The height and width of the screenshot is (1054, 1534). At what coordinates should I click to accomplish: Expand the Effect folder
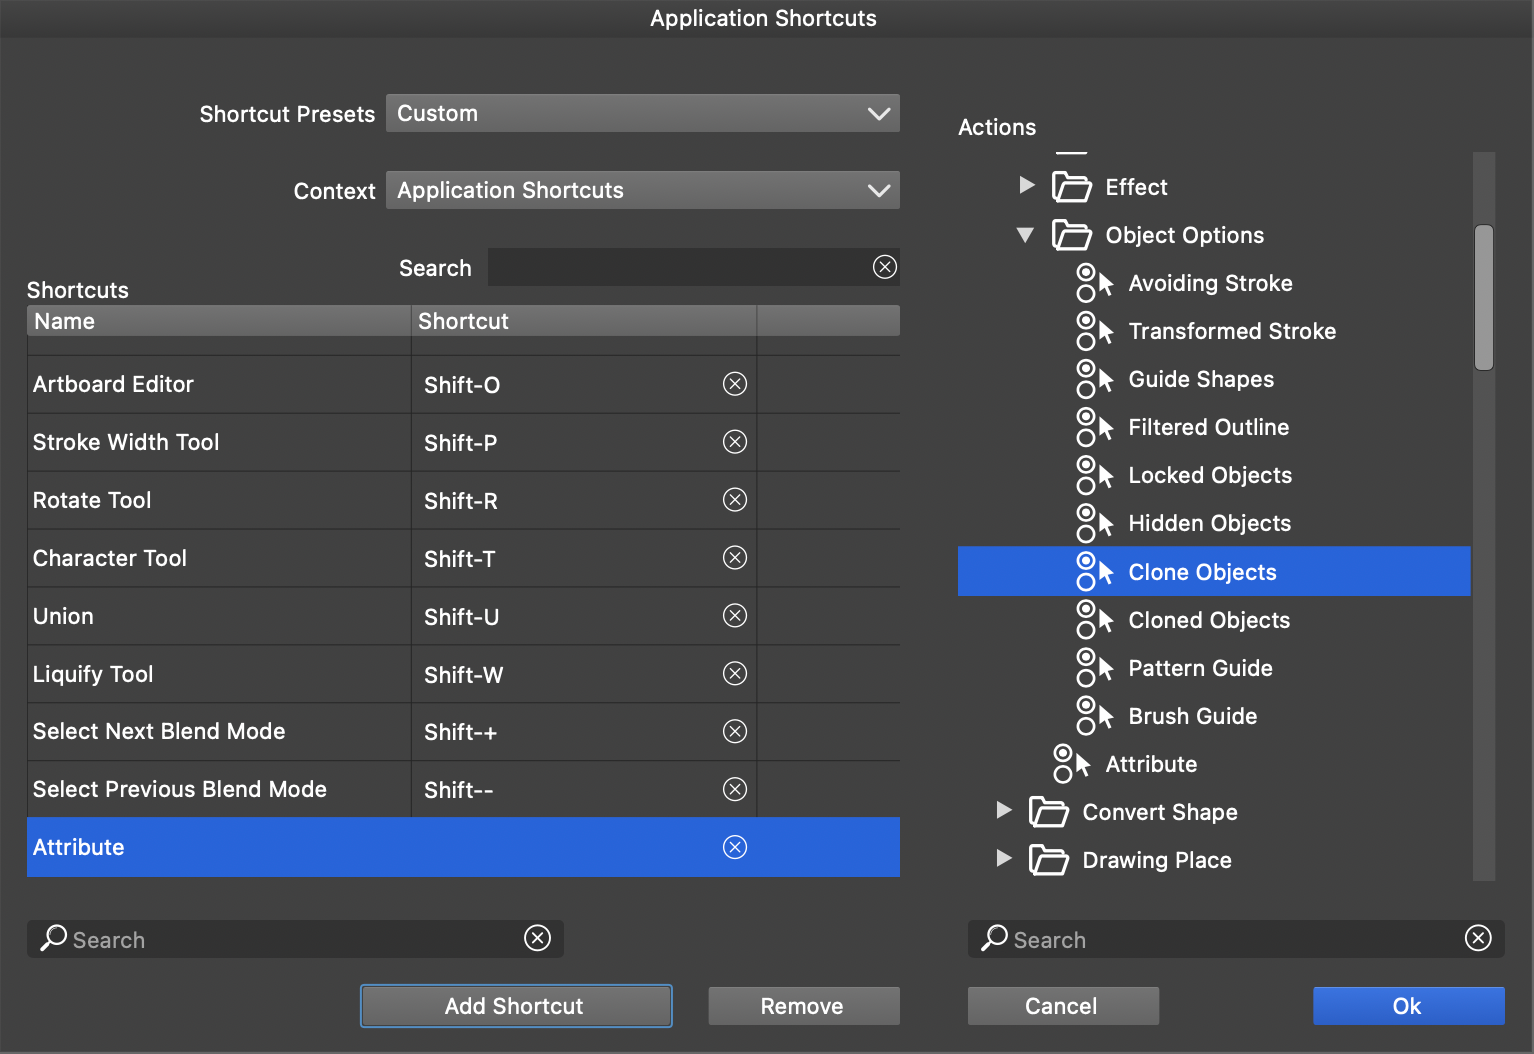(1026, 186)
